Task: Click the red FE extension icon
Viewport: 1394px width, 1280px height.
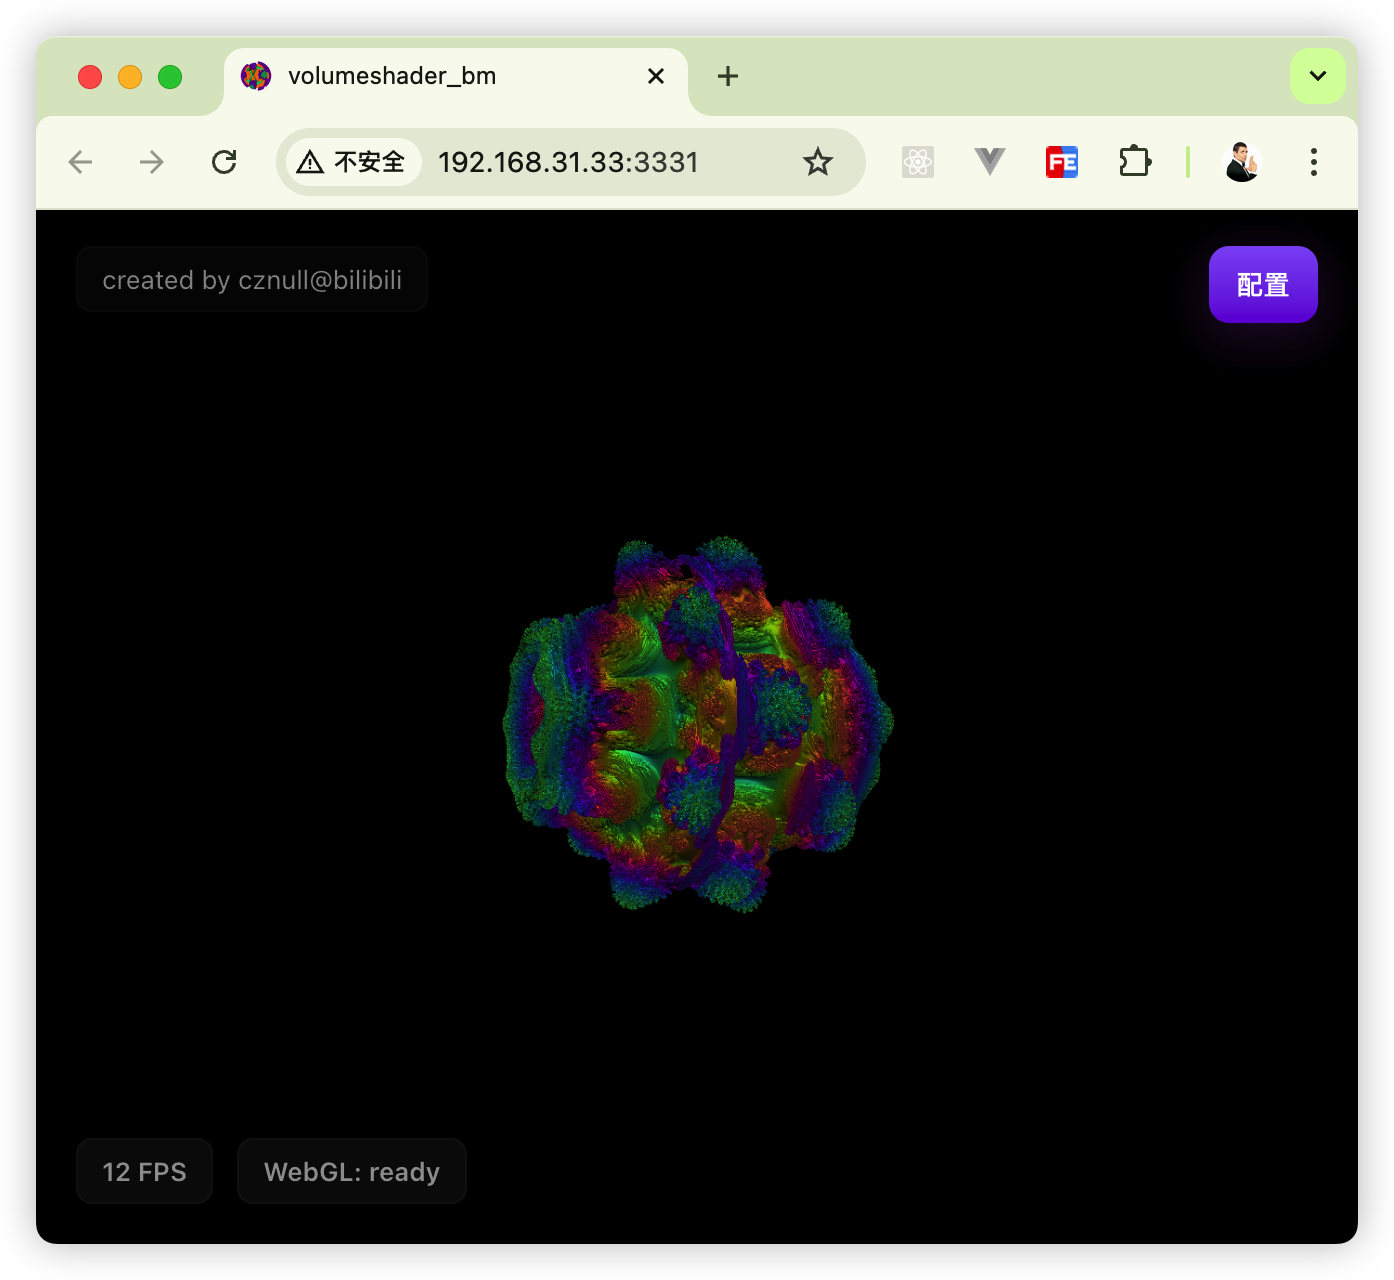Action: point(1061,162)
